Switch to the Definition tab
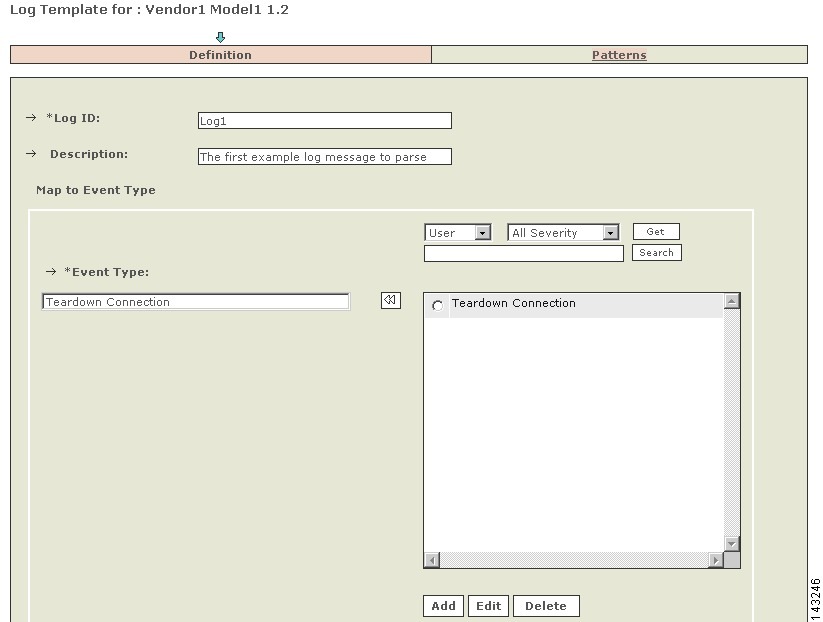The width and height of the screenshot is (823, 622). (x=220, y=55)
